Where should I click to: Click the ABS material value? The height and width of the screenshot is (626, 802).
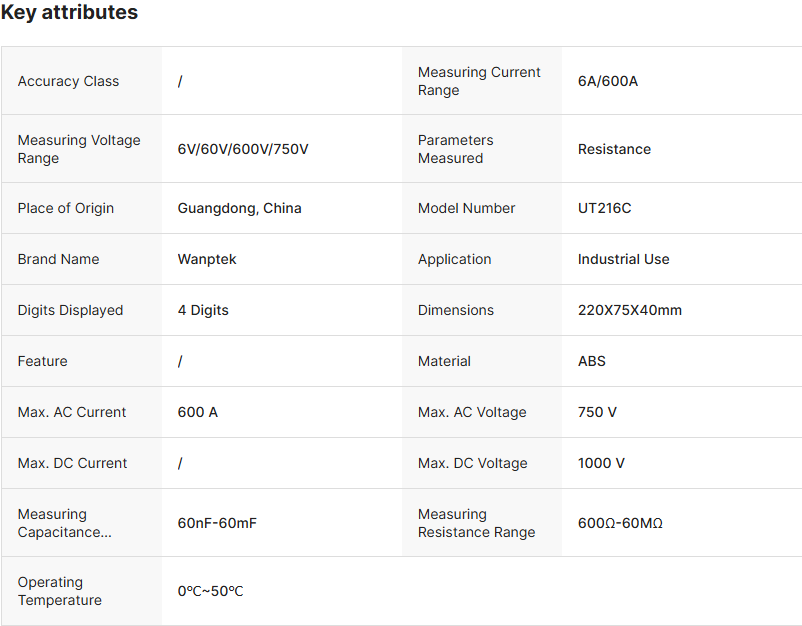592,361
